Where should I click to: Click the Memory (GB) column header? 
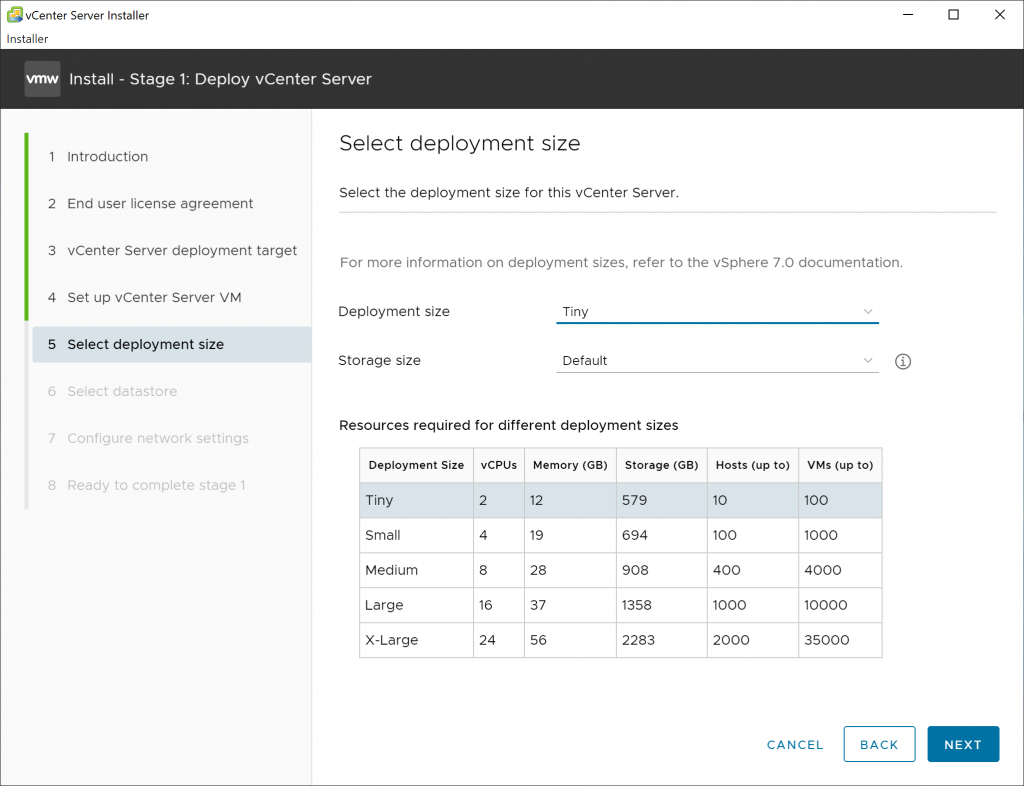[570, 465]
